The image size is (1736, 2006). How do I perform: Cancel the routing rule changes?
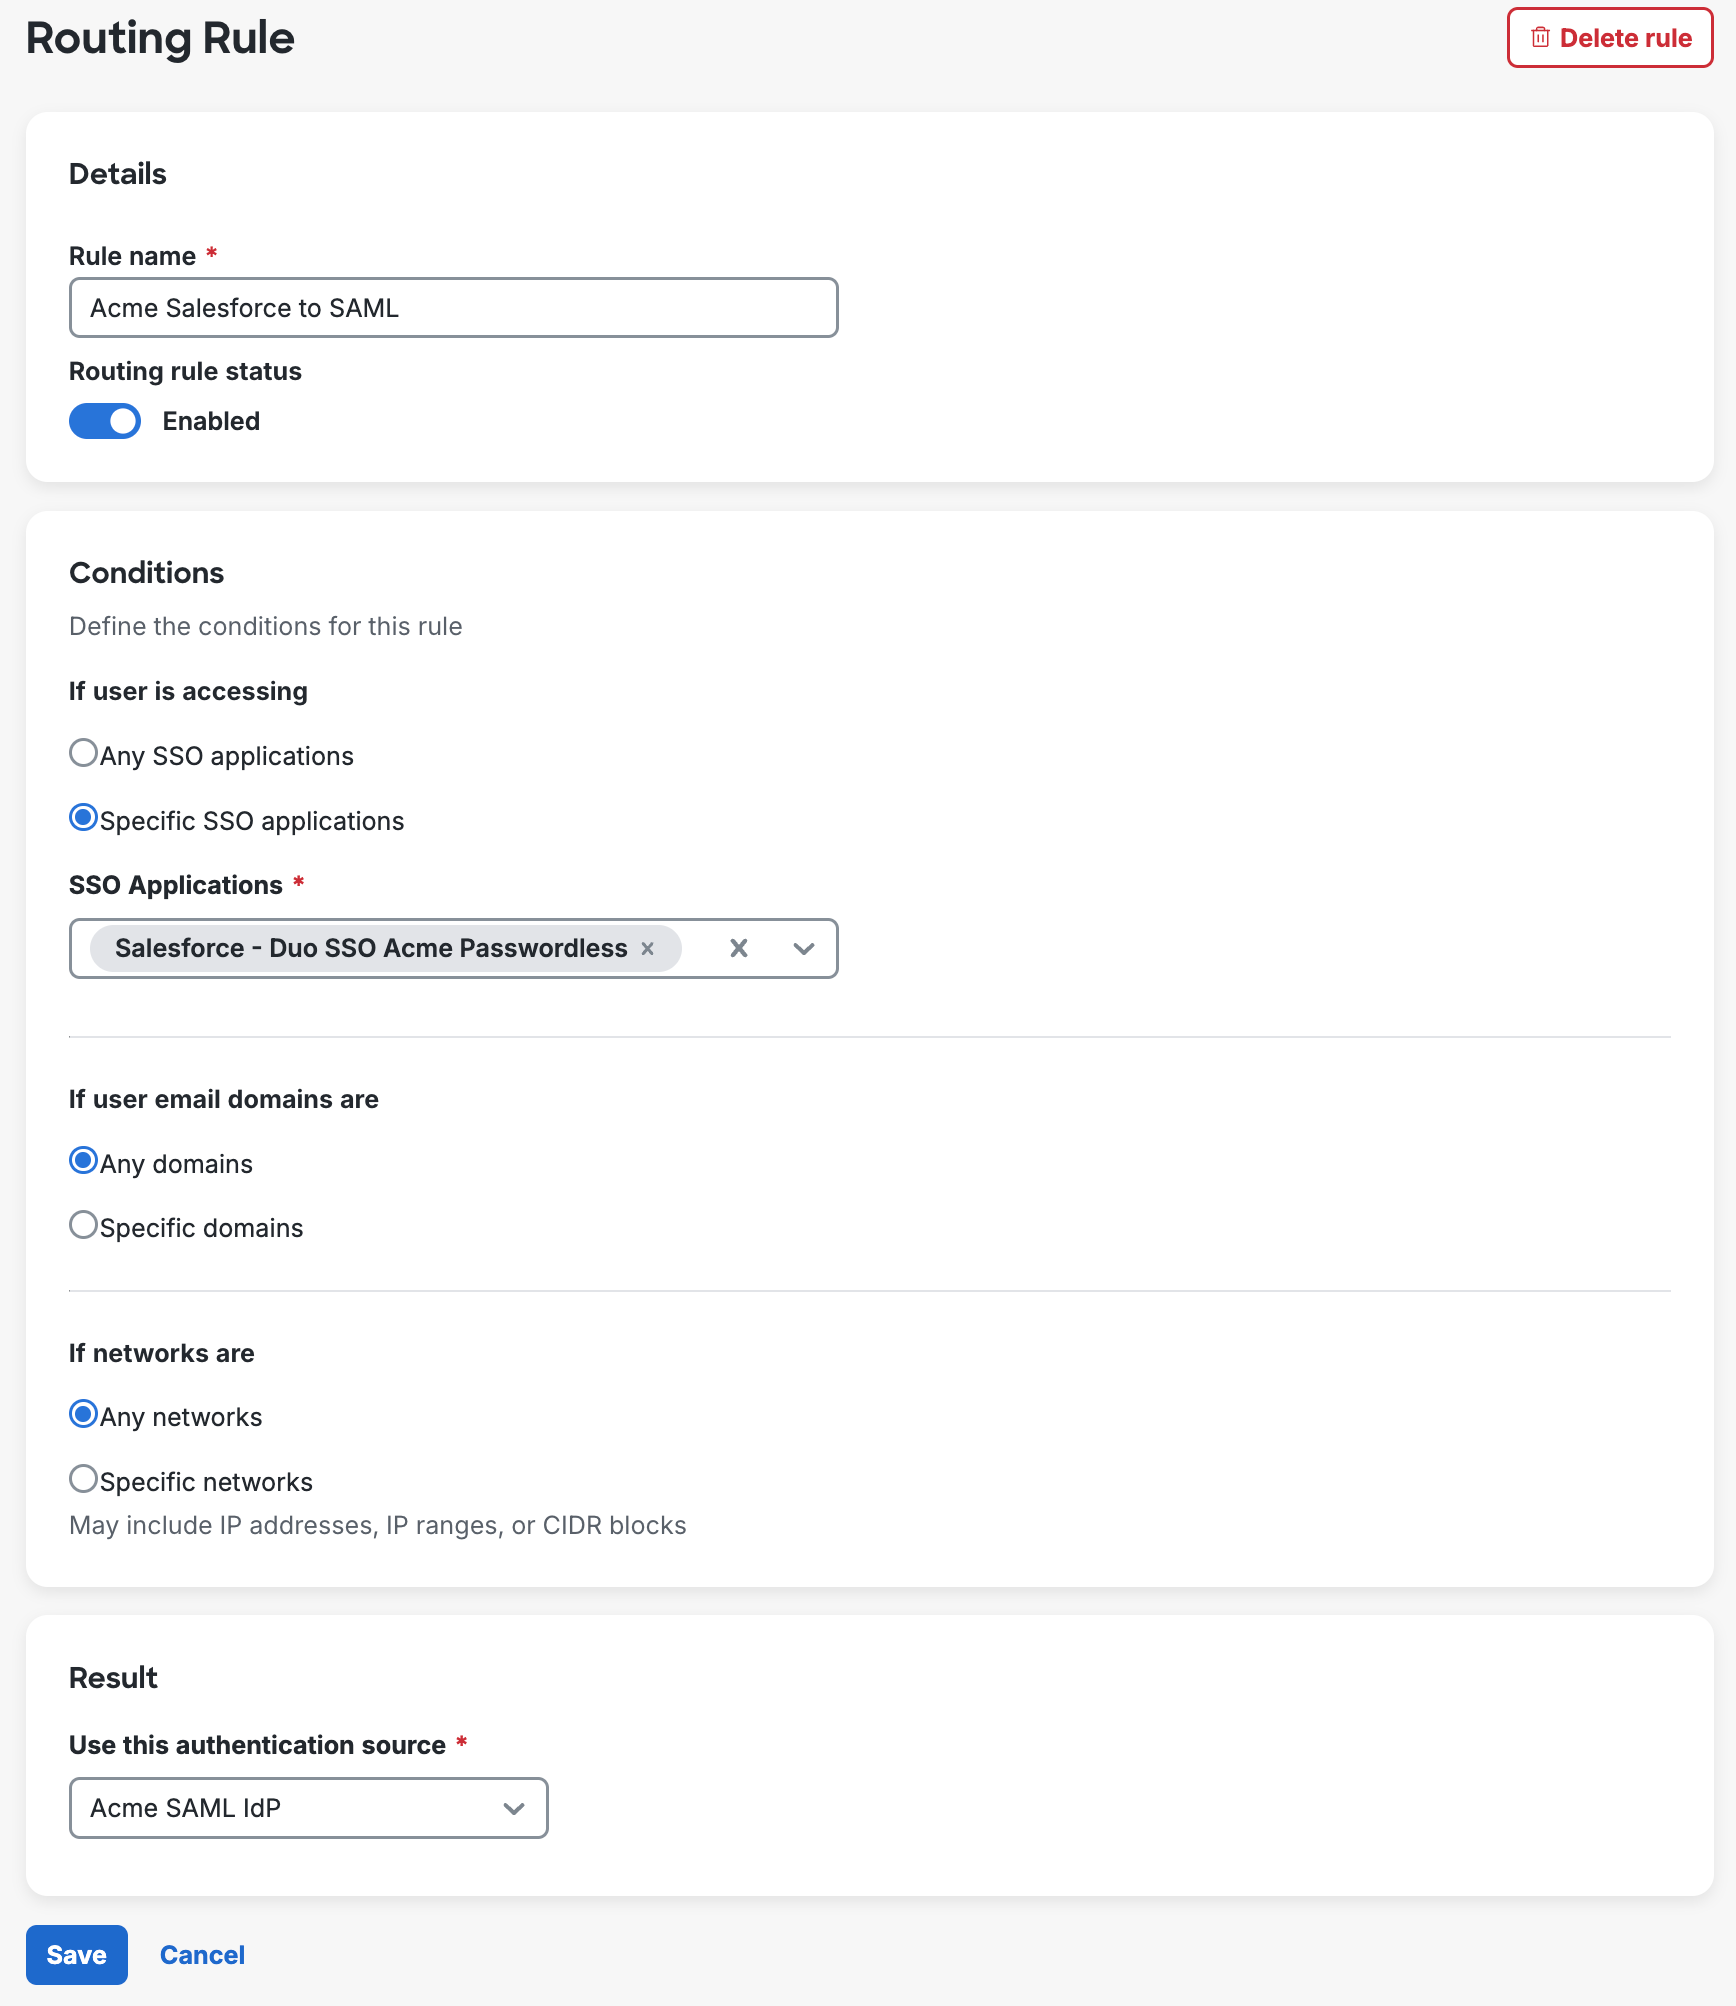202,1953
